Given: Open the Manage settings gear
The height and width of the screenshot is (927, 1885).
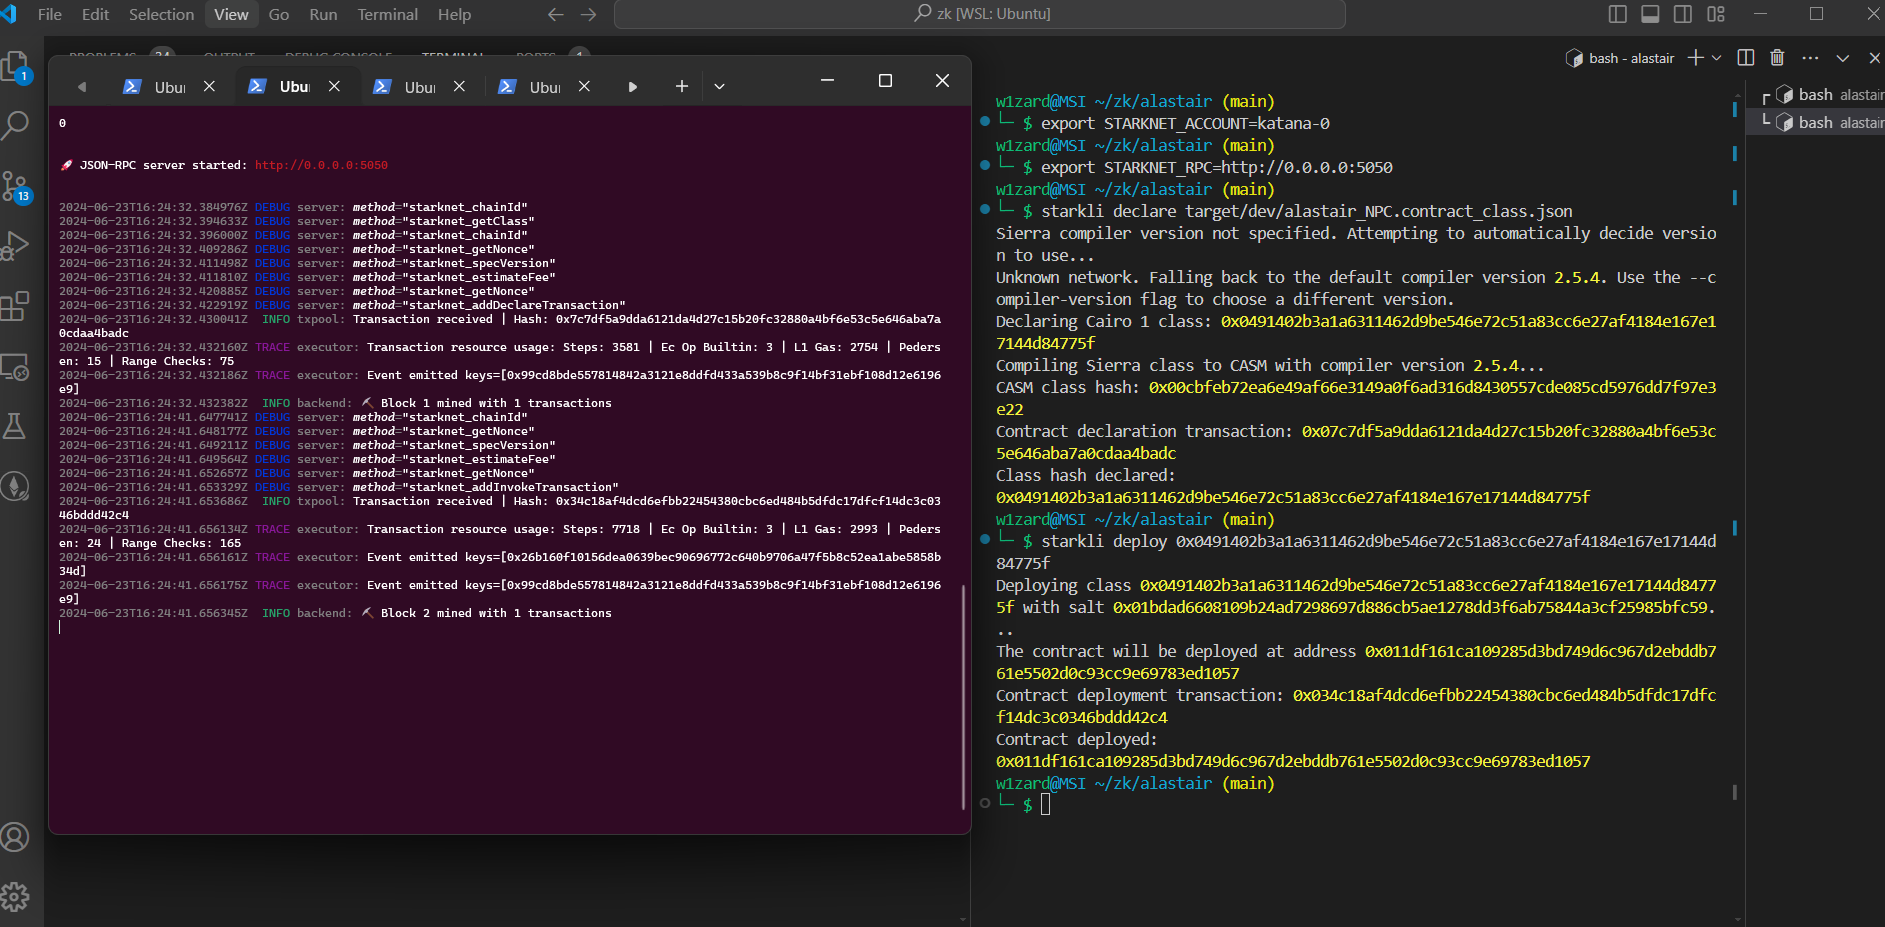Looking at the screenshot, I should pyautogui.click(x=15, y=896).
